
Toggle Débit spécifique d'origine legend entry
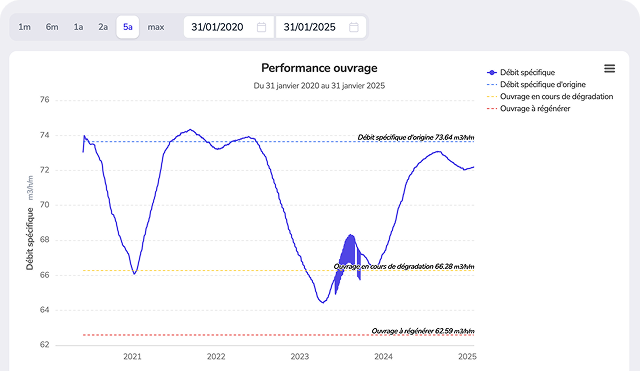[536, 84]
